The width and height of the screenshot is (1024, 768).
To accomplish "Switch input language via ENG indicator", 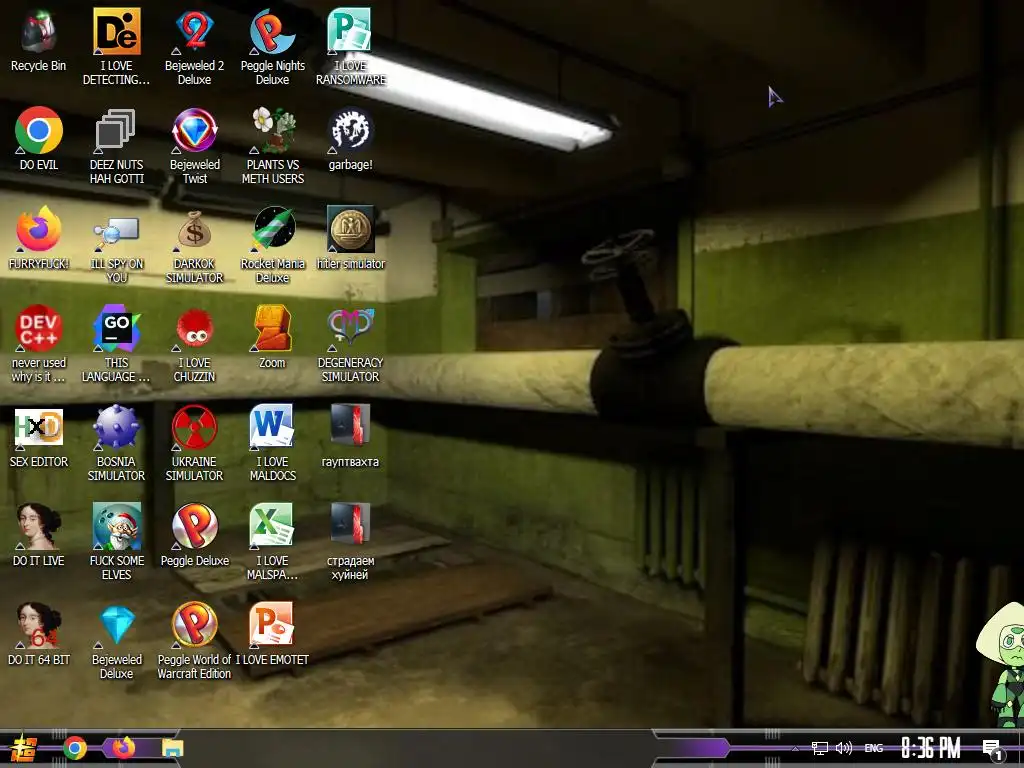I will coord(874,749).
